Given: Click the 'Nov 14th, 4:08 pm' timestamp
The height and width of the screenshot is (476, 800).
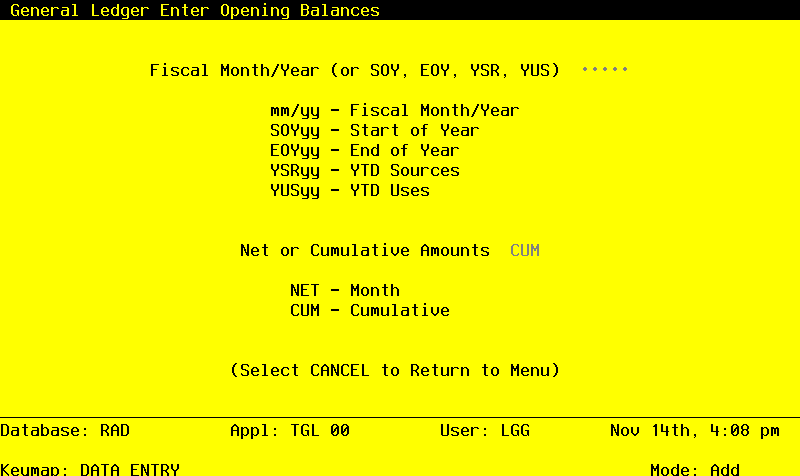Looking at the screenshot, I should [x=695, y=431].
